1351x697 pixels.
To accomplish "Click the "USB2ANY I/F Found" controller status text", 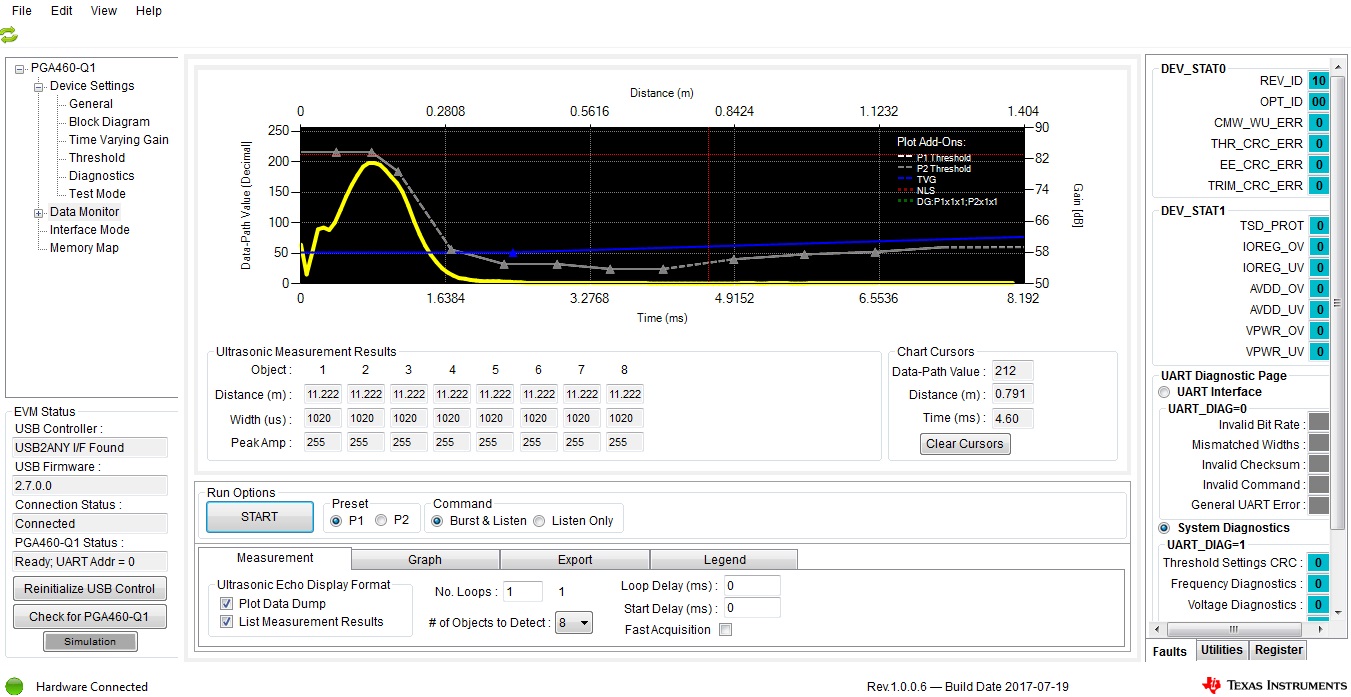I will pos(90,448).
